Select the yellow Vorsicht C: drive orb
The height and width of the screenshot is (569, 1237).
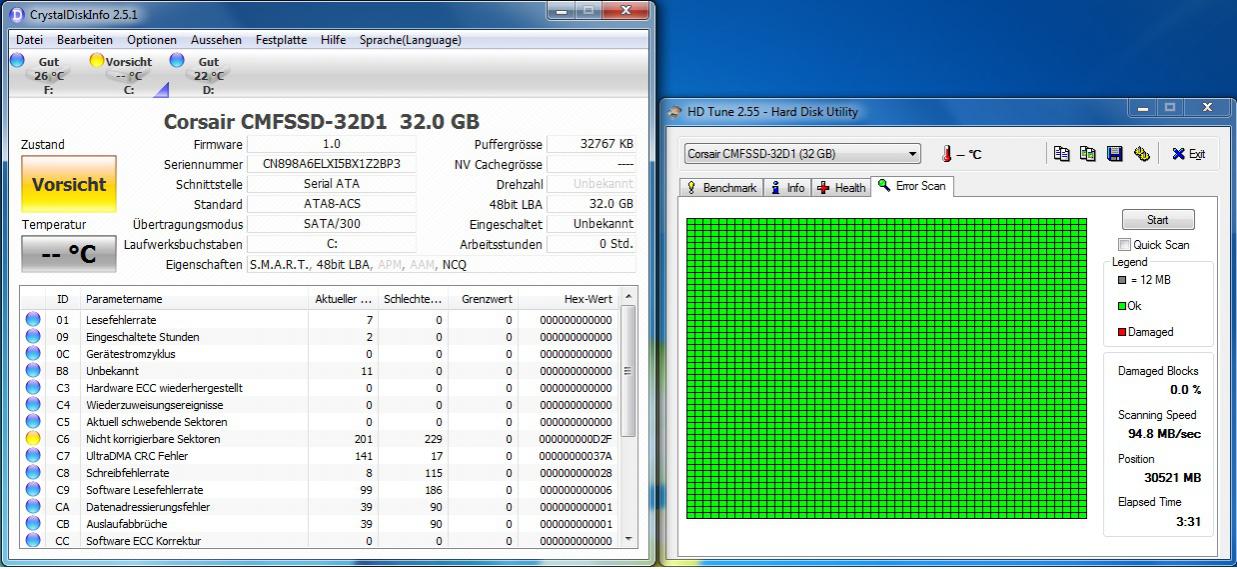pos(97,60)
